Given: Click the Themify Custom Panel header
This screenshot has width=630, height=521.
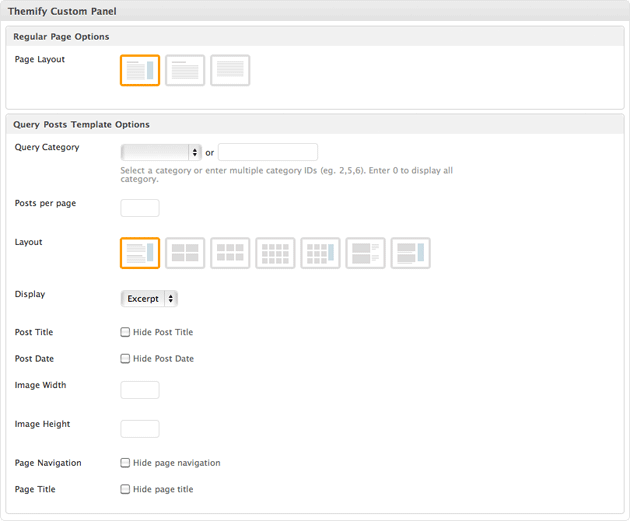Looking at the screenshot, I should tap(315, 11).
